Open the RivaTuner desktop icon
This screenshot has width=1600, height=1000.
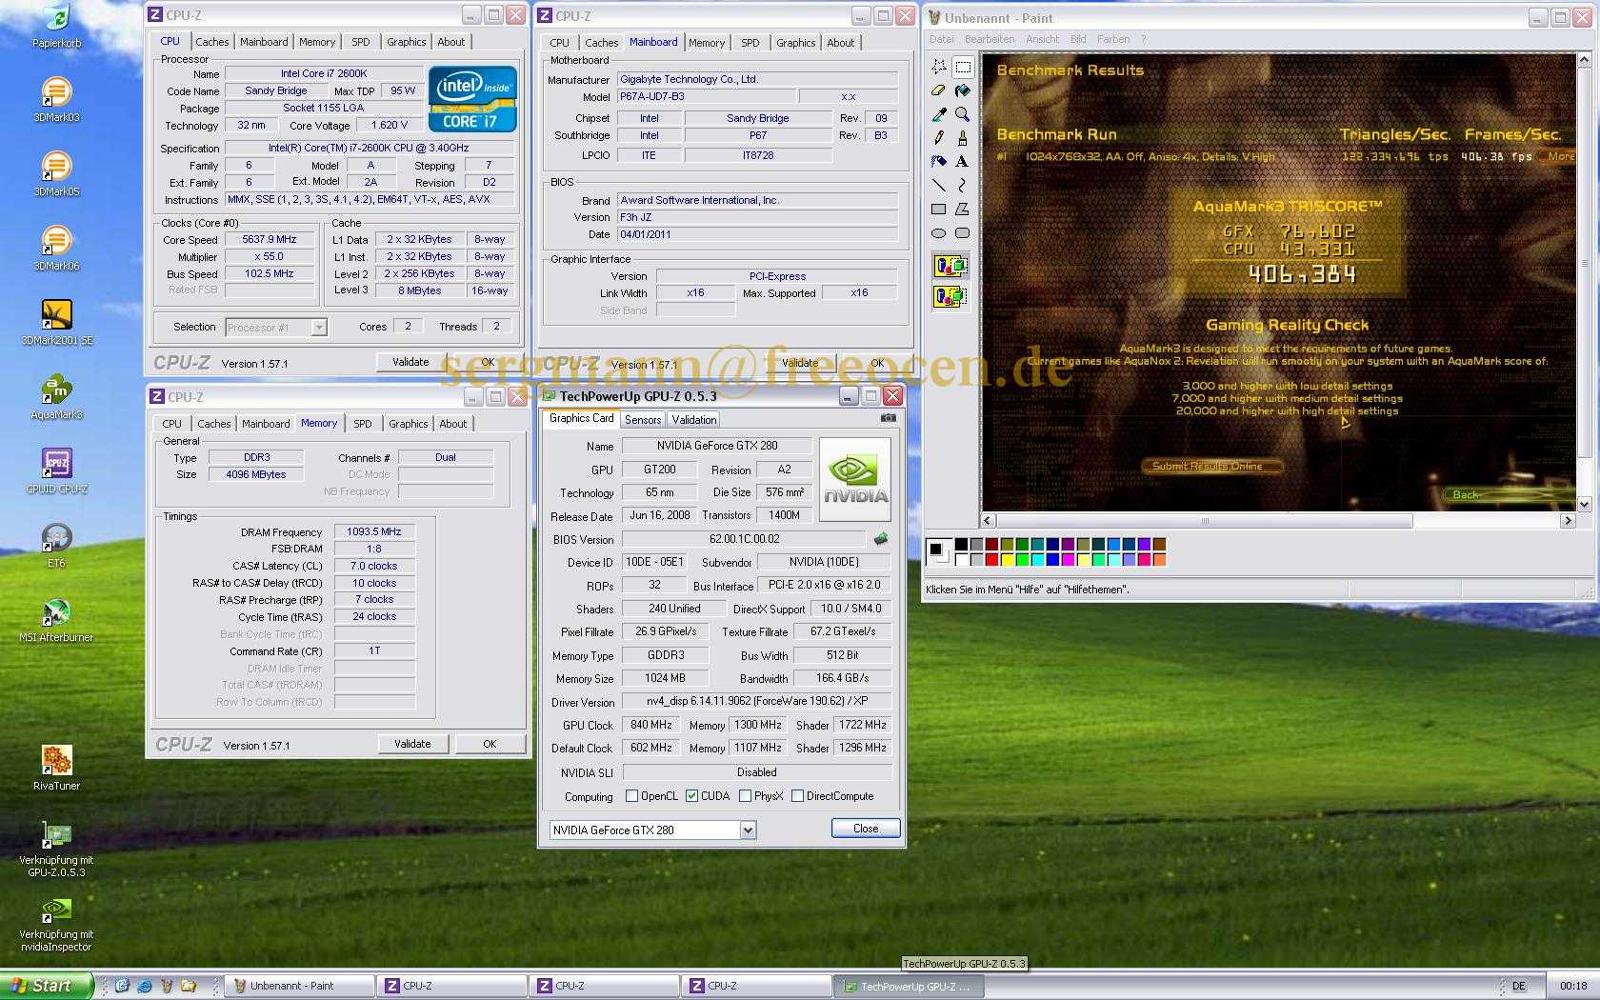[x=56, y=768]
